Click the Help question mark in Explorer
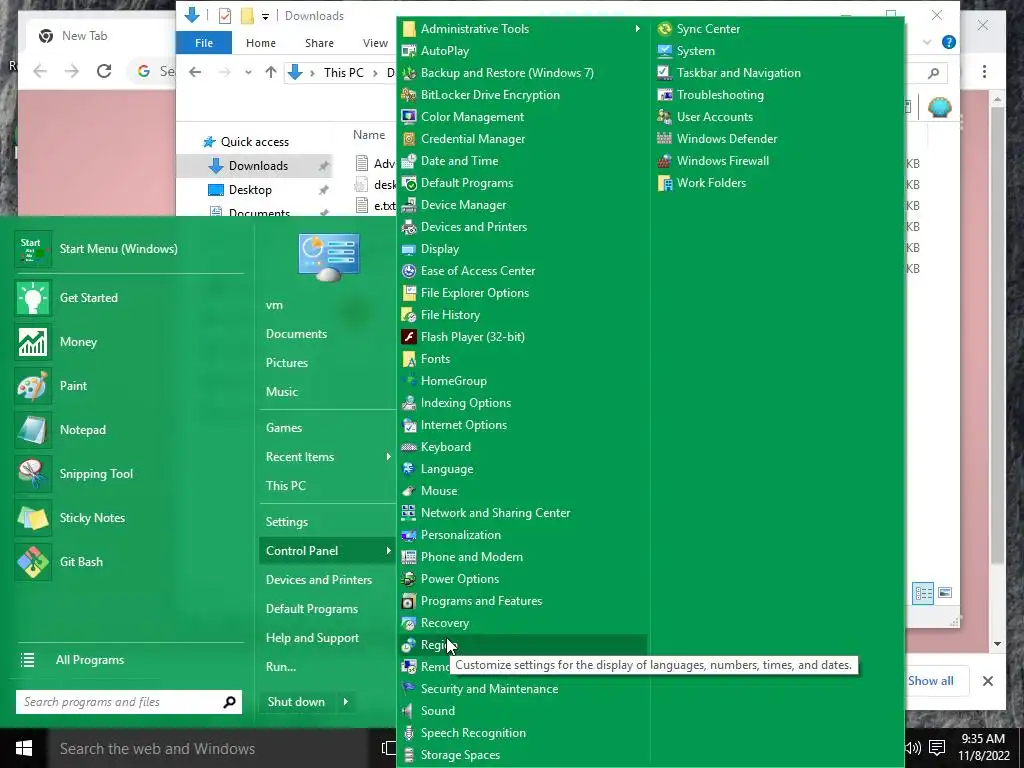1024x768 pixels. click(948, 42)
